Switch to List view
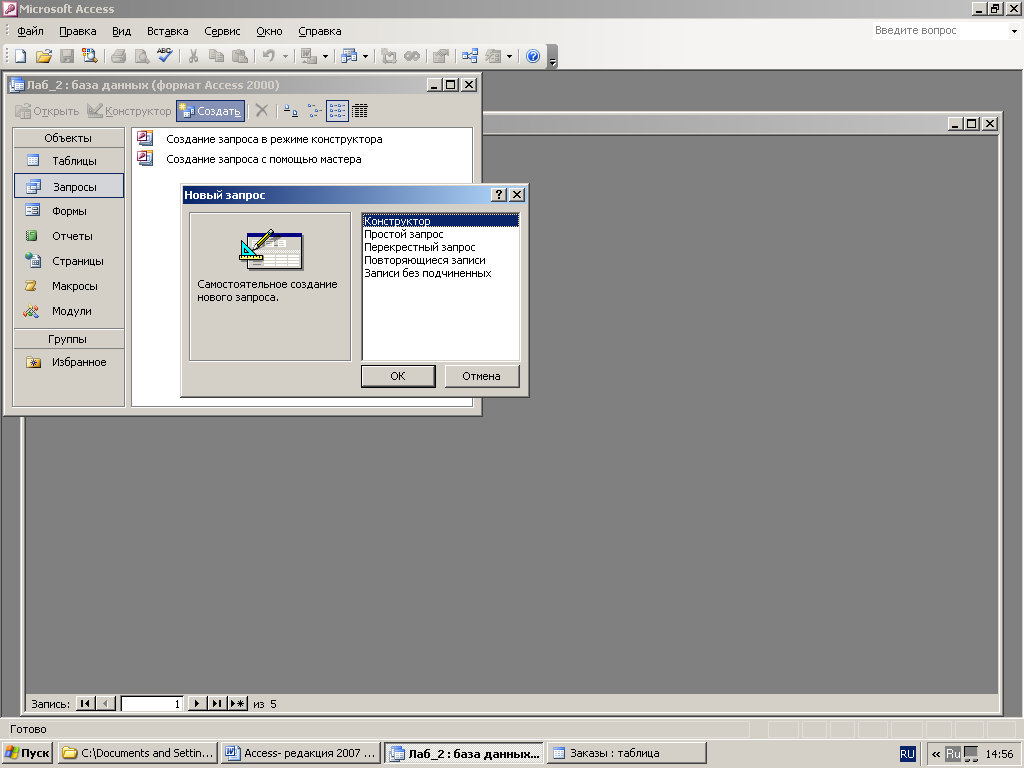This screenshot has height=768, width=1024. (x=337, y=111)
